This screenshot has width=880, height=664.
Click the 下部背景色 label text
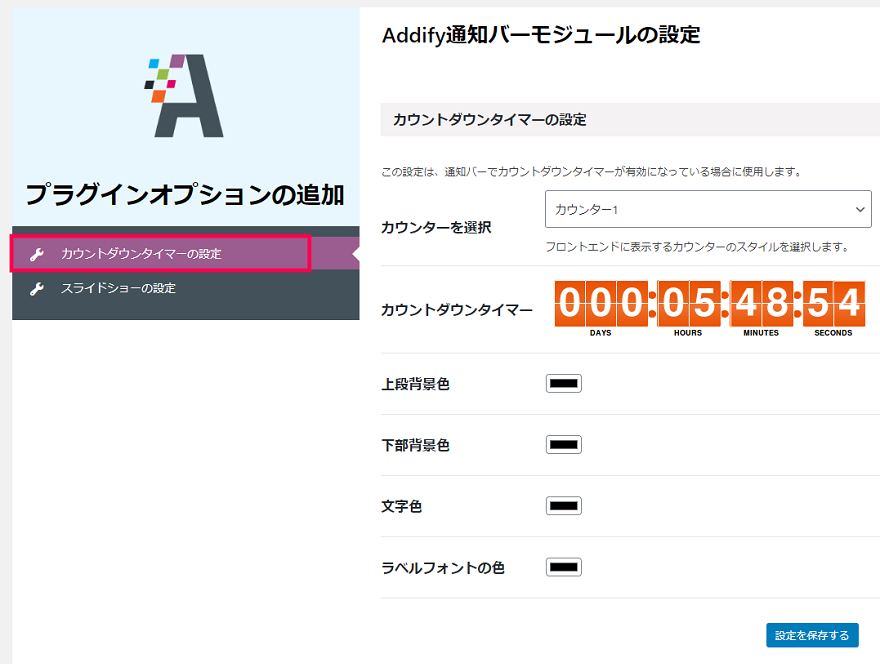coord(415,445)
